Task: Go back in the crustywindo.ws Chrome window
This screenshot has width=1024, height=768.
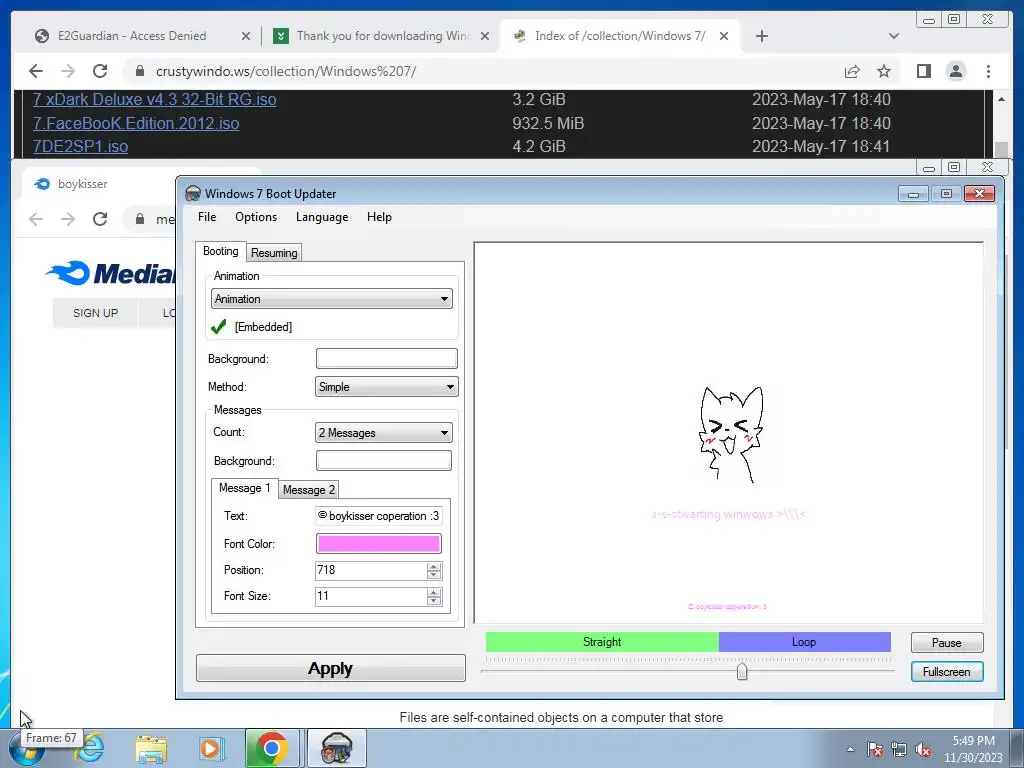Action: click(36, 71)
